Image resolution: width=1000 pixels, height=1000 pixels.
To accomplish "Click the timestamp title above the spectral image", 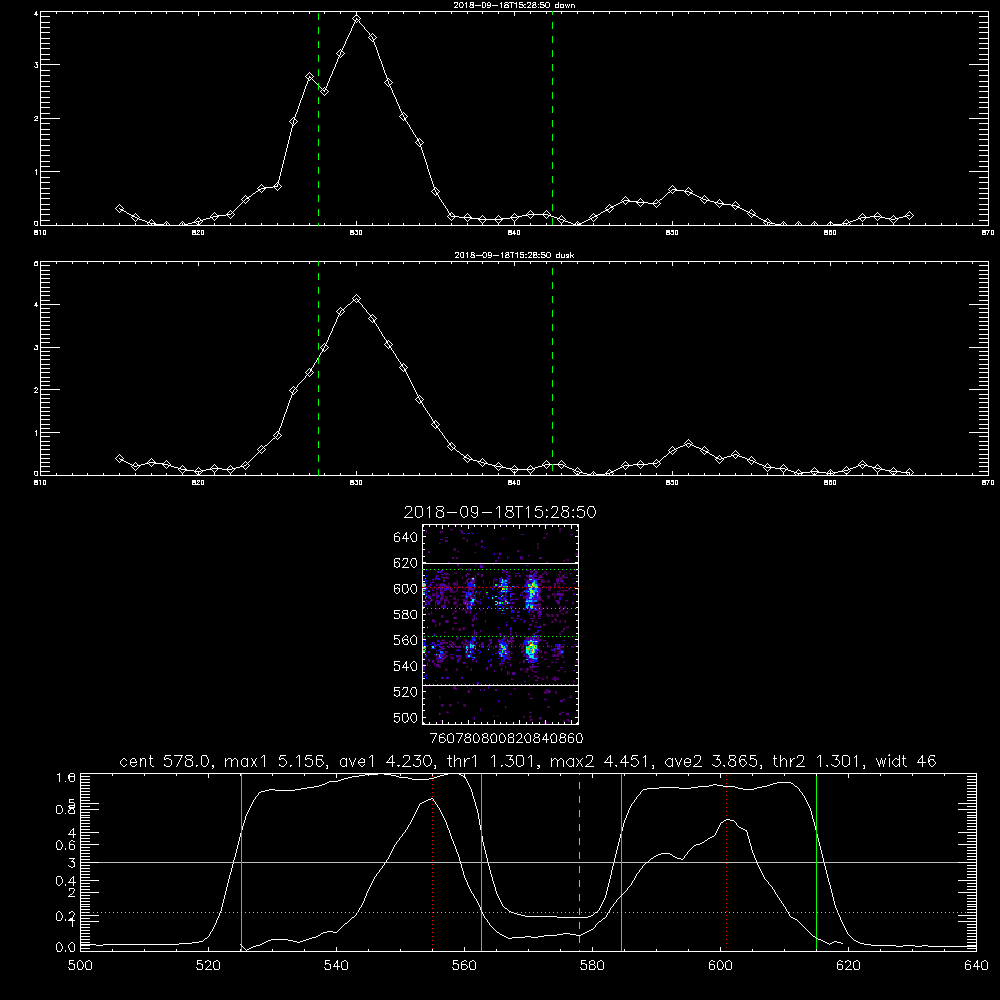I will (x=500, y=512).
